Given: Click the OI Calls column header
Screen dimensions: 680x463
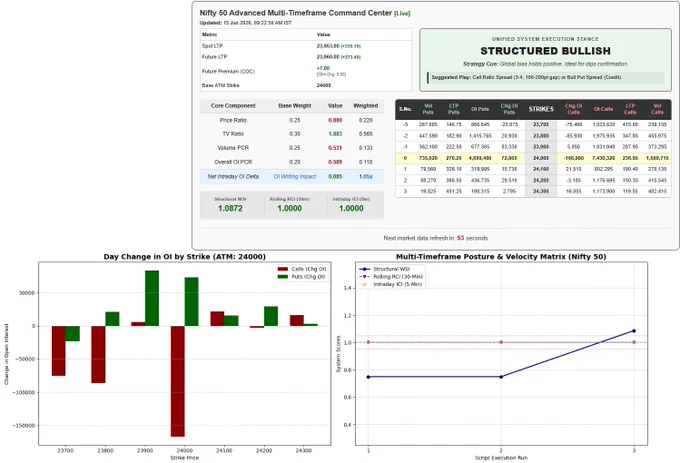Looking at the screenshot, I should [603, 109].
